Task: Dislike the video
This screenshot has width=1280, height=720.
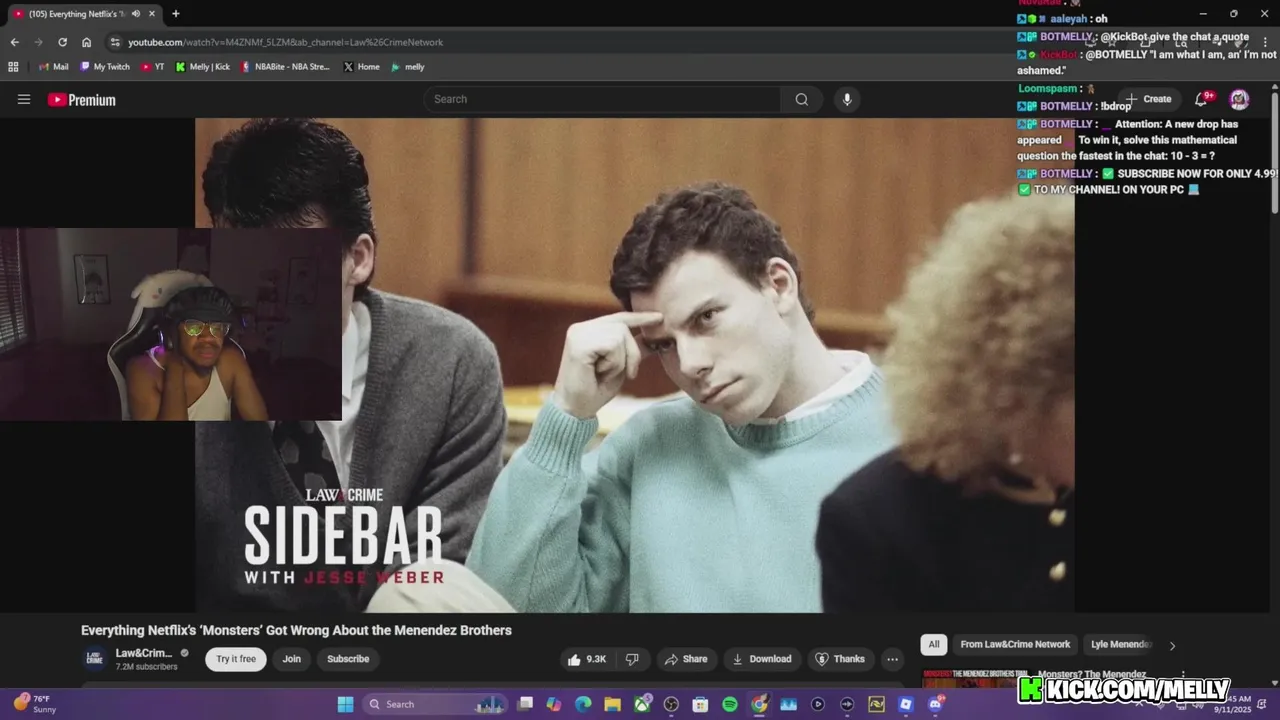Action: (x=632, y=659)
